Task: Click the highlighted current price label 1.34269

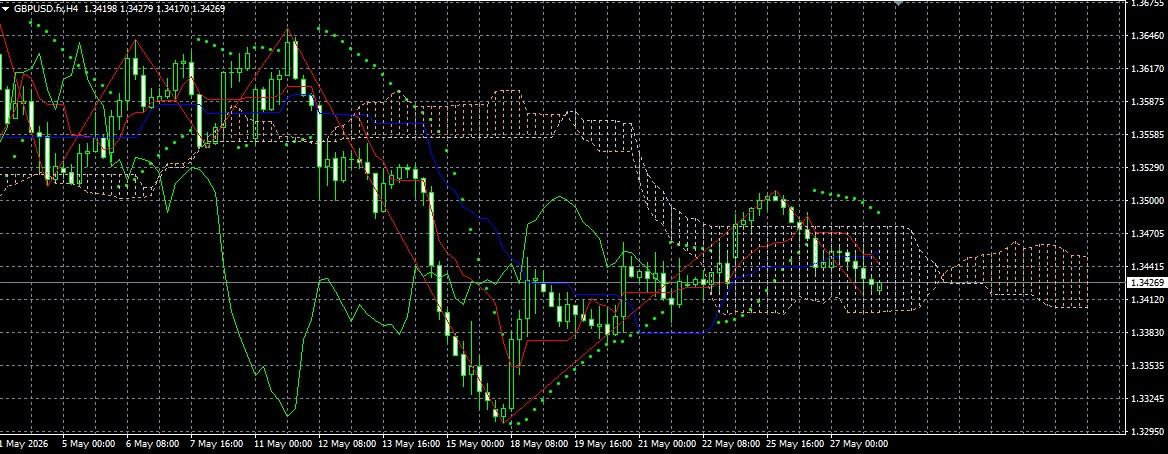Action: point(1147,283)
